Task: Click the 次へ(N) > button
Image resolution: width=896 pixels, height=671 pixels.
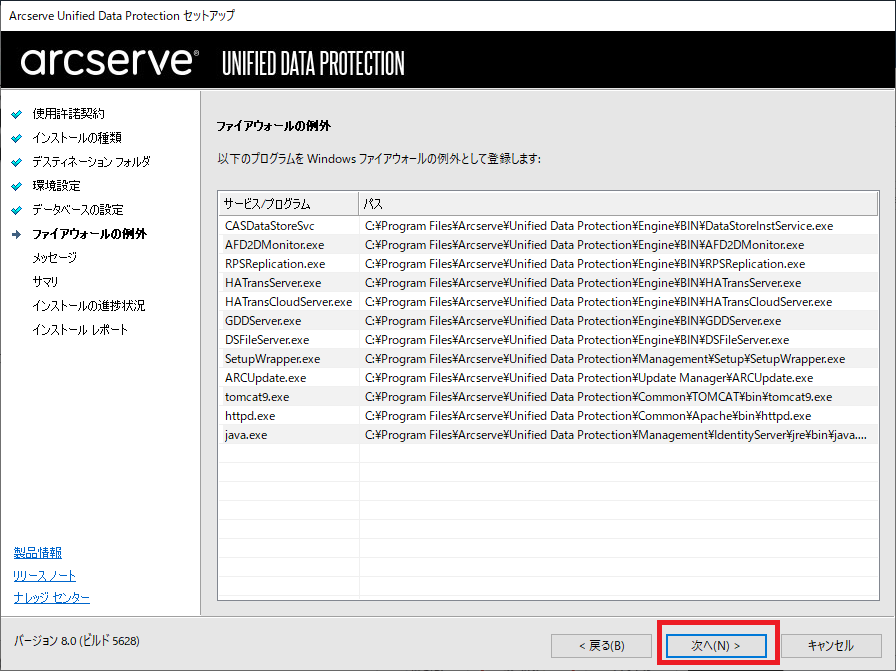Action: [x=716, y=646]
